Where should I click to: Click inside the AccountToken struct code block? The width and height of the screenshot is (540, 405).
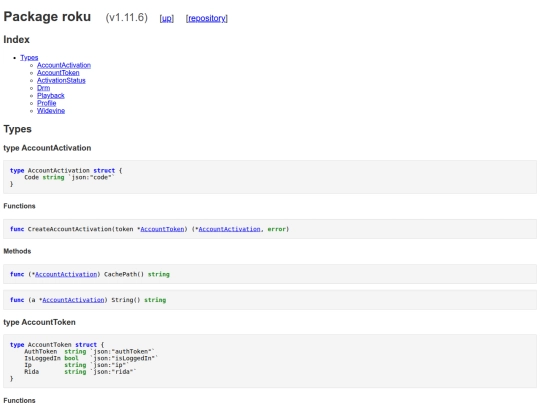tap(270, 361)
